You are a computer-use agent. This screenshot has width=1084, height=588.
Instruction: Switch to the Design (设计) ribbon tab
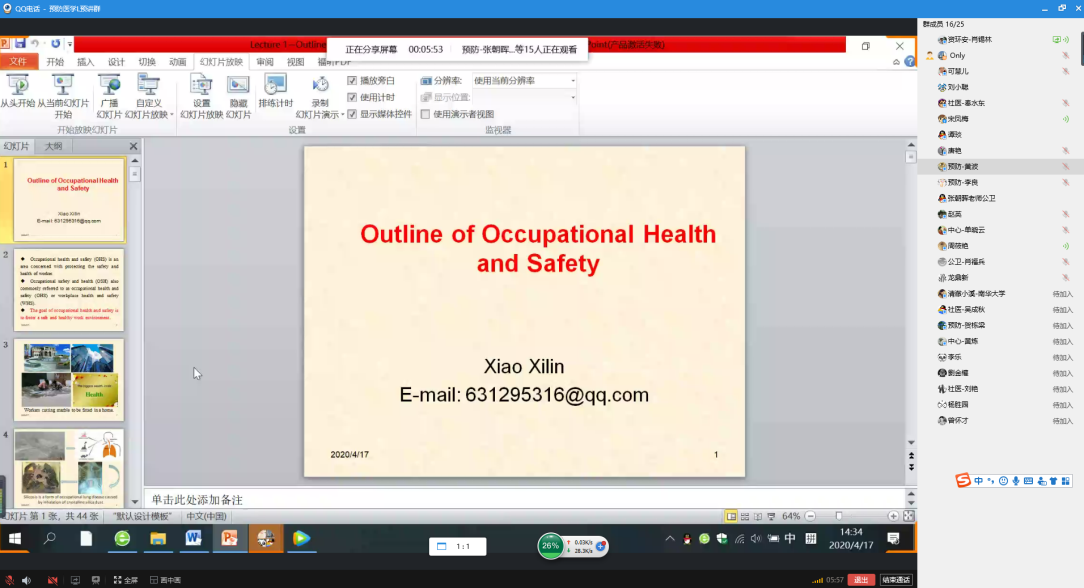click(x=116, y=62)
